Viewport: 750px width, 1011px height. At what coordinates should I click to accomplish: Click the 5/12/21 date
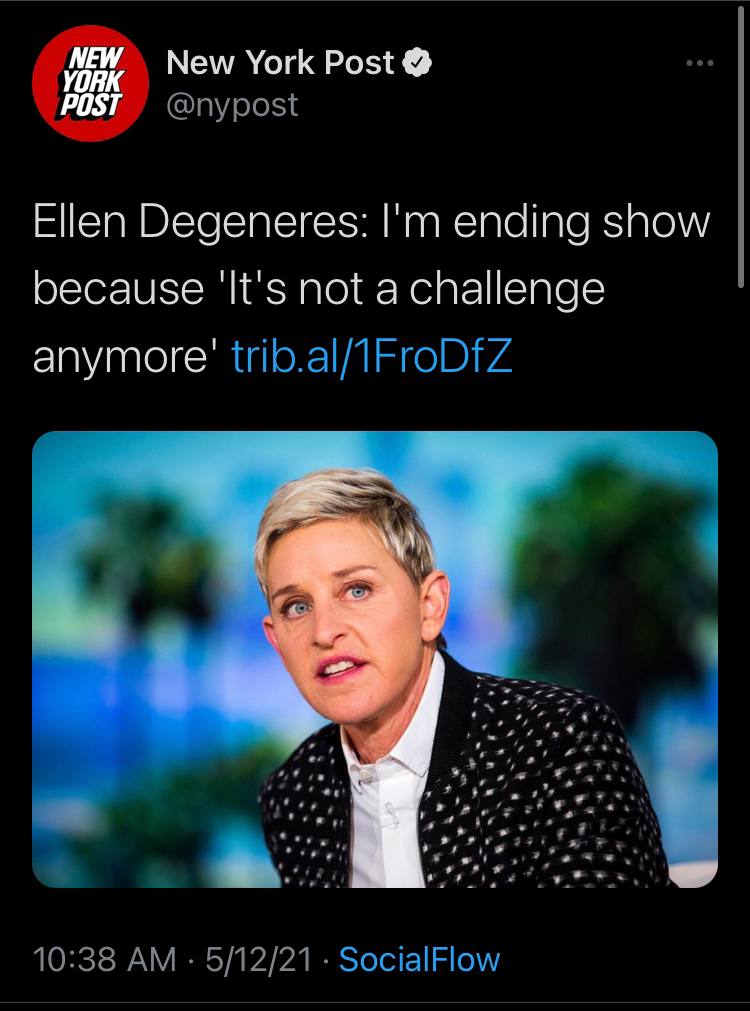pyautogui.click(x=259, y=959)
